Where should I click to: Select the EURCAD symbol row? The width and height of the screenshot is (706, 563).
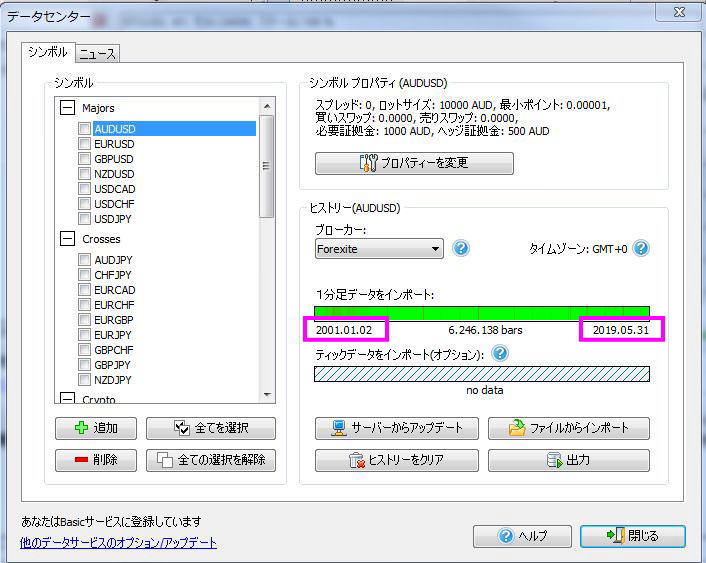(x=114, y=290)
